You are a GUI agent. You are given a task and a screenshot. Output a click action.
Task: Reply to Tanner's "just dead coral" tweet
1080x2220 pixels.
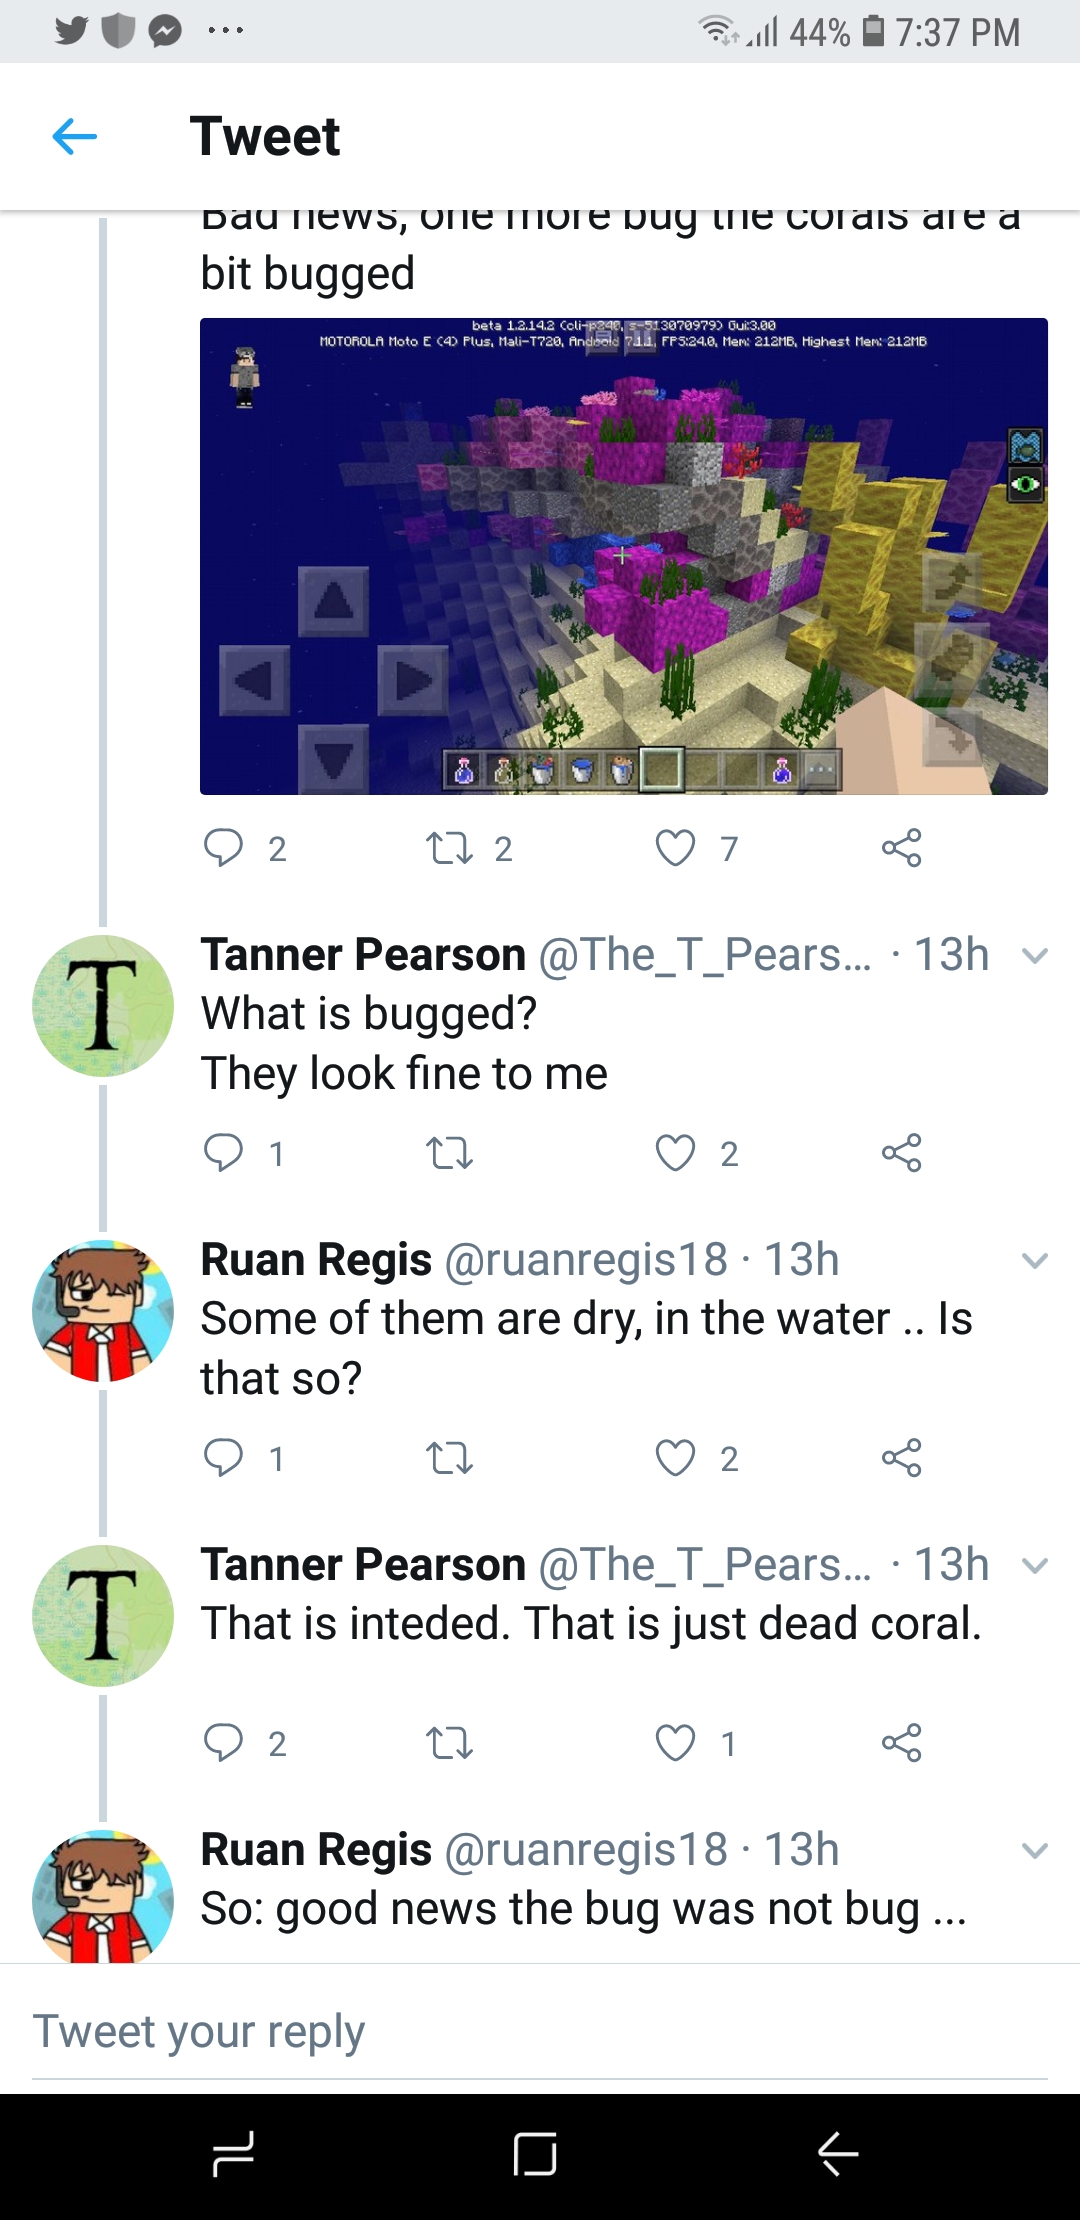click(223, 1743)
